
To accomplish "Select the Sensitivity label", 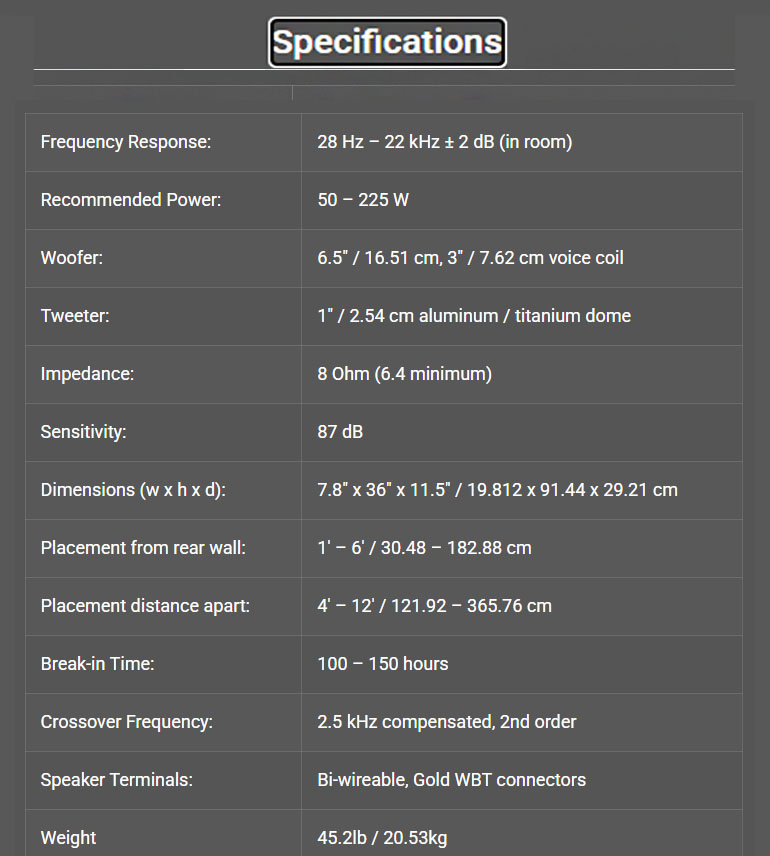I will (x=83, y=432).
